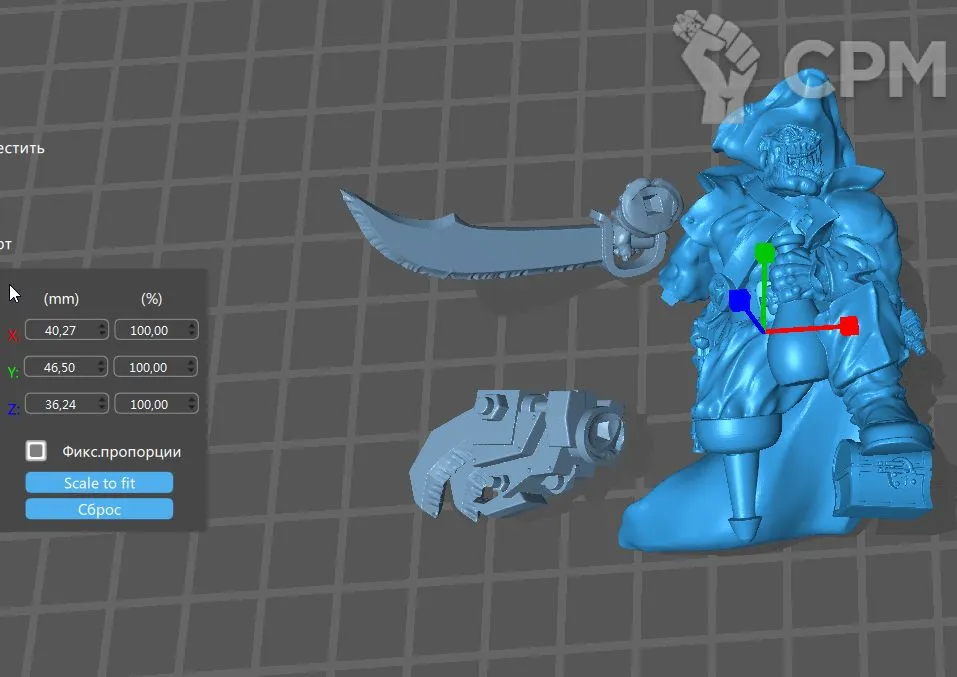957x677 pixels.
Task: Click the red X-axis gizmo handle
Action: [849, 326]
